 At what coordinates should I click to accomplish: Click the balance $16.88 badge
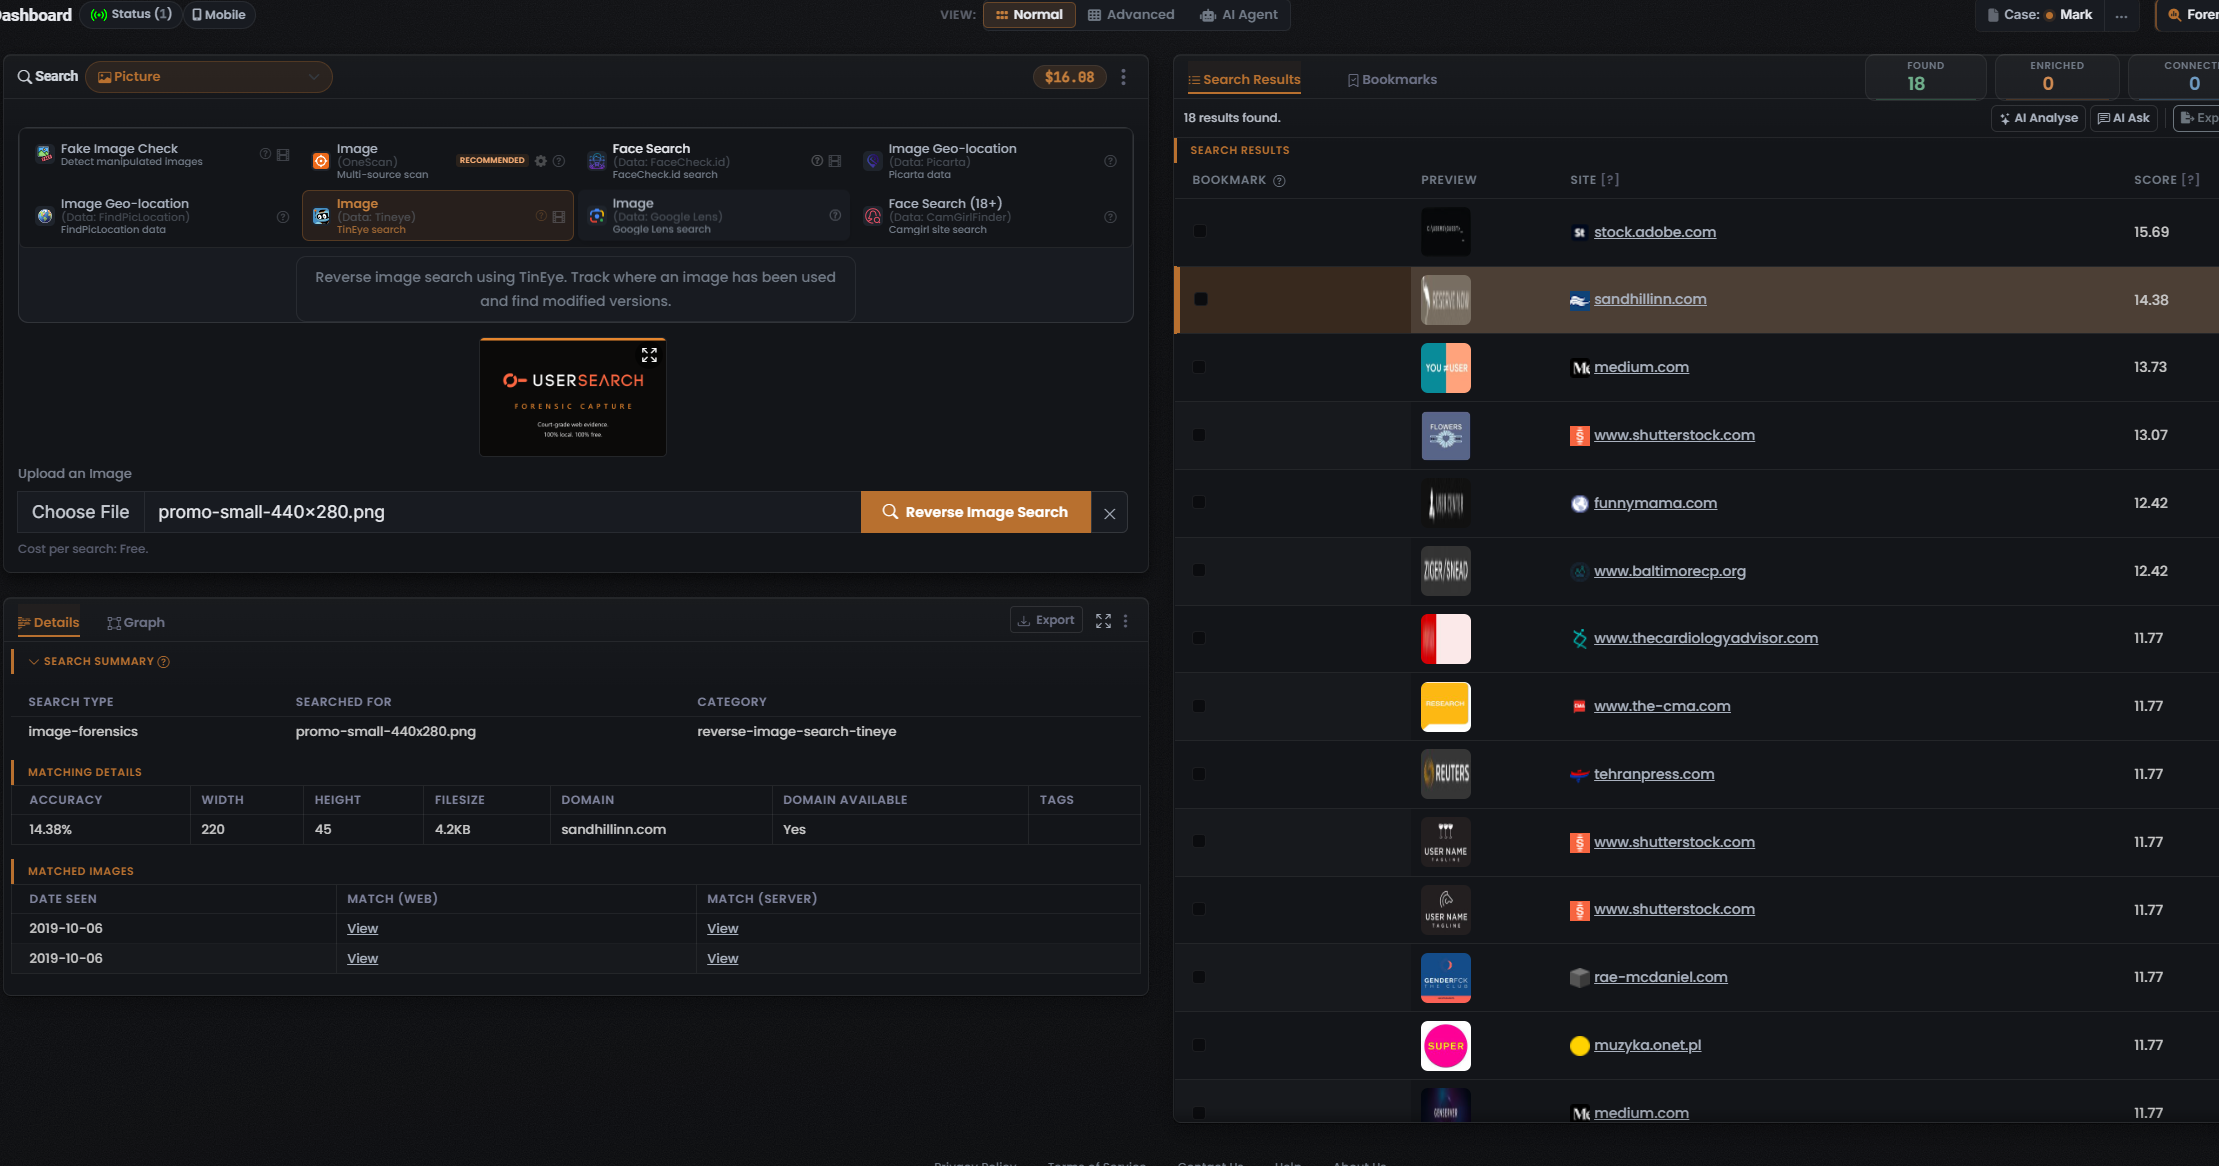[1069, 77]
